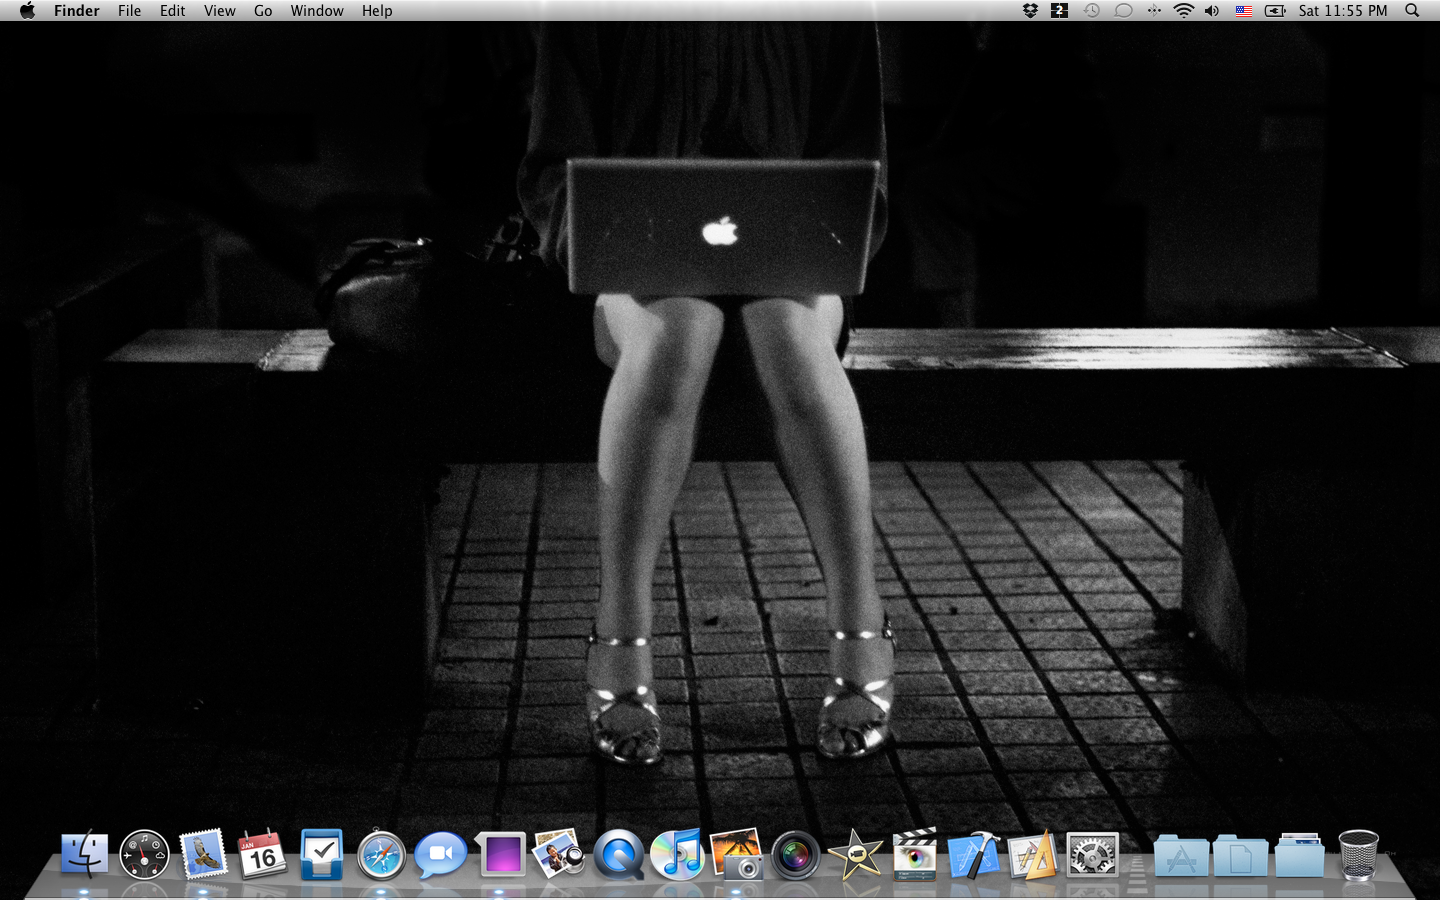Image resolution: width=1440 pixels, height=900 pixels.
Task: Open the Help menu
Action: pyautogui.click(x=377, y=10)
